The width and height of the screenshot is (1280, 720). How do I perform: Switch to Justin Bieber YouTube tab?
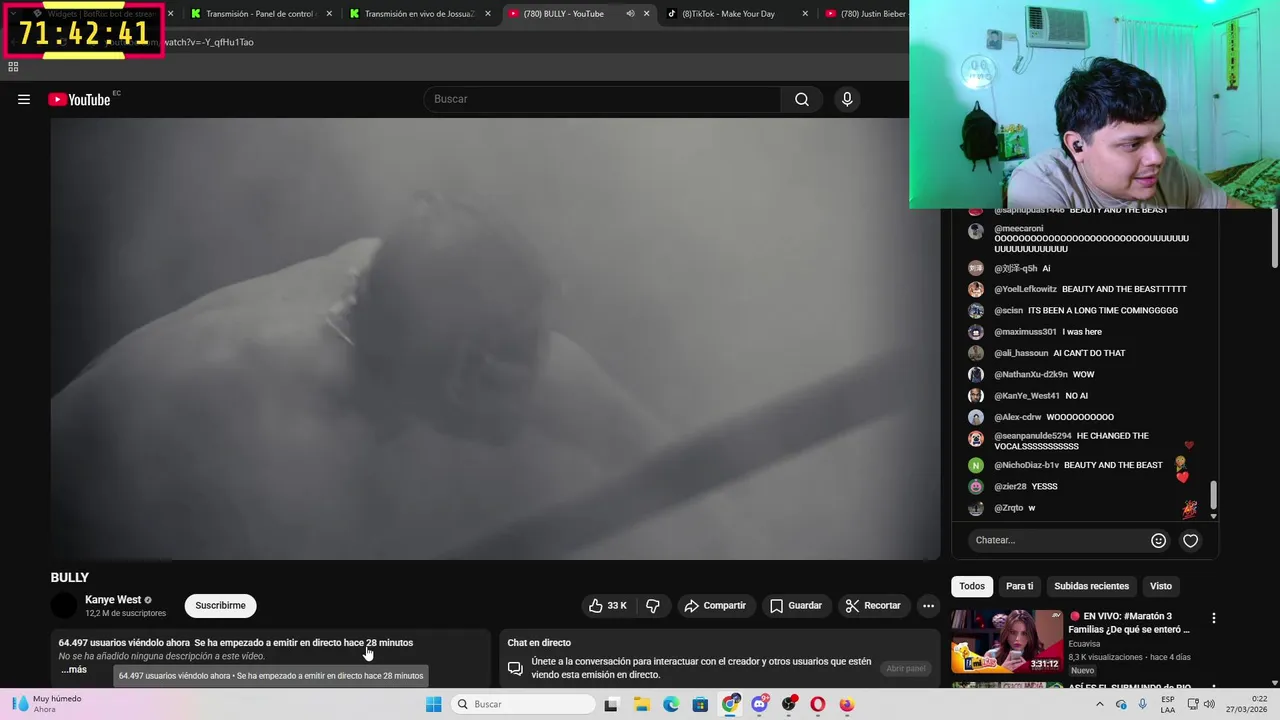(865, 14)
